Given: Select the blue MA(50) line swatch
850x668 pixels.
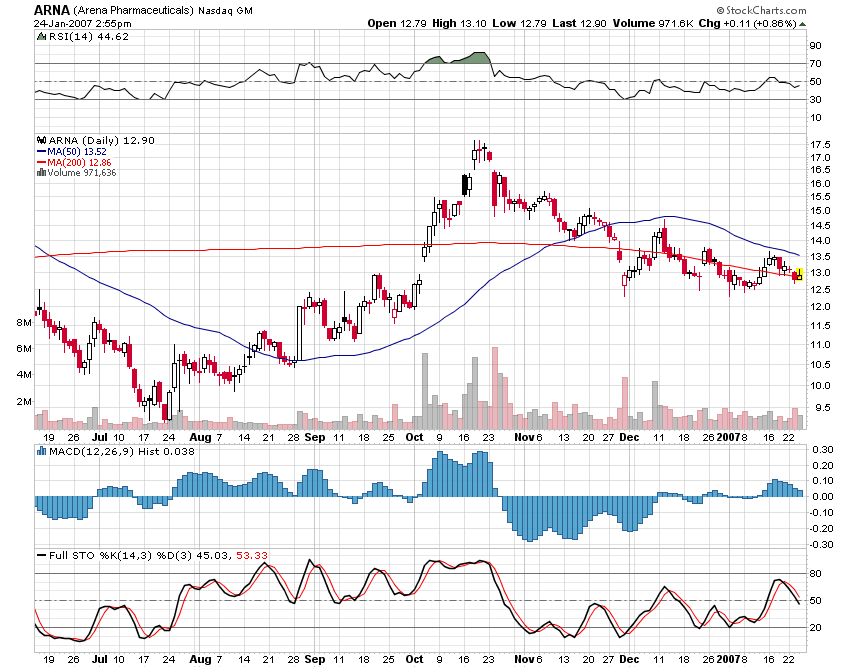Looking at the screenshot, I should tap(41, 152).
